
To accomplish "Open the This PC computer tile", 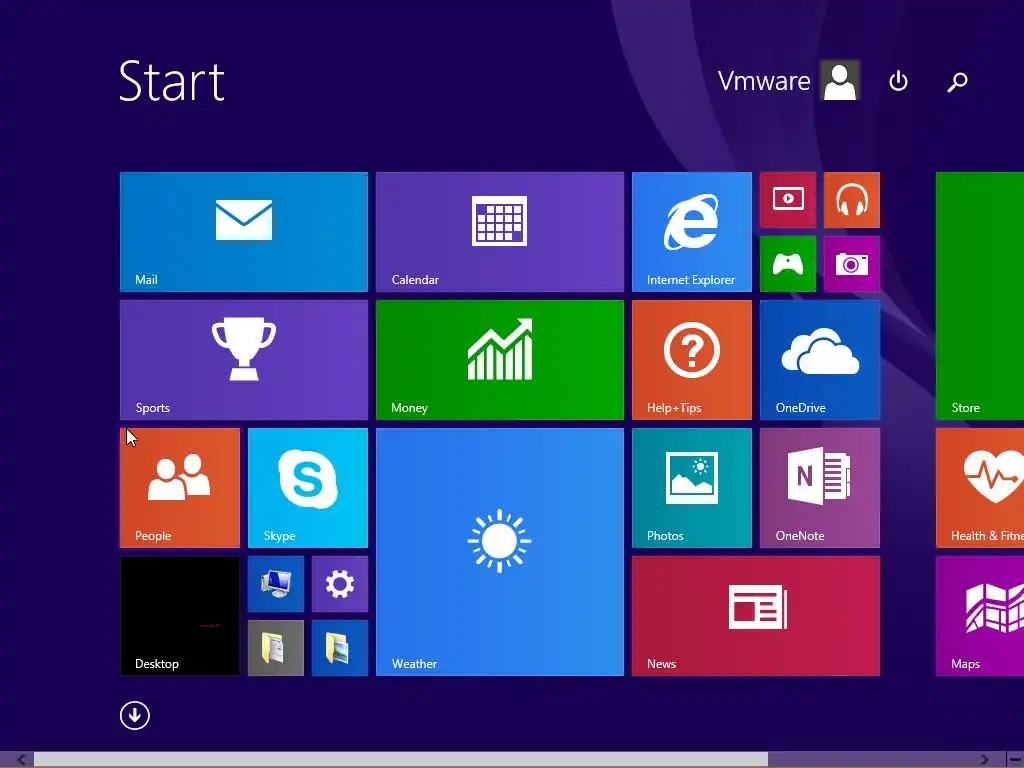I will (x=276, y=584).
